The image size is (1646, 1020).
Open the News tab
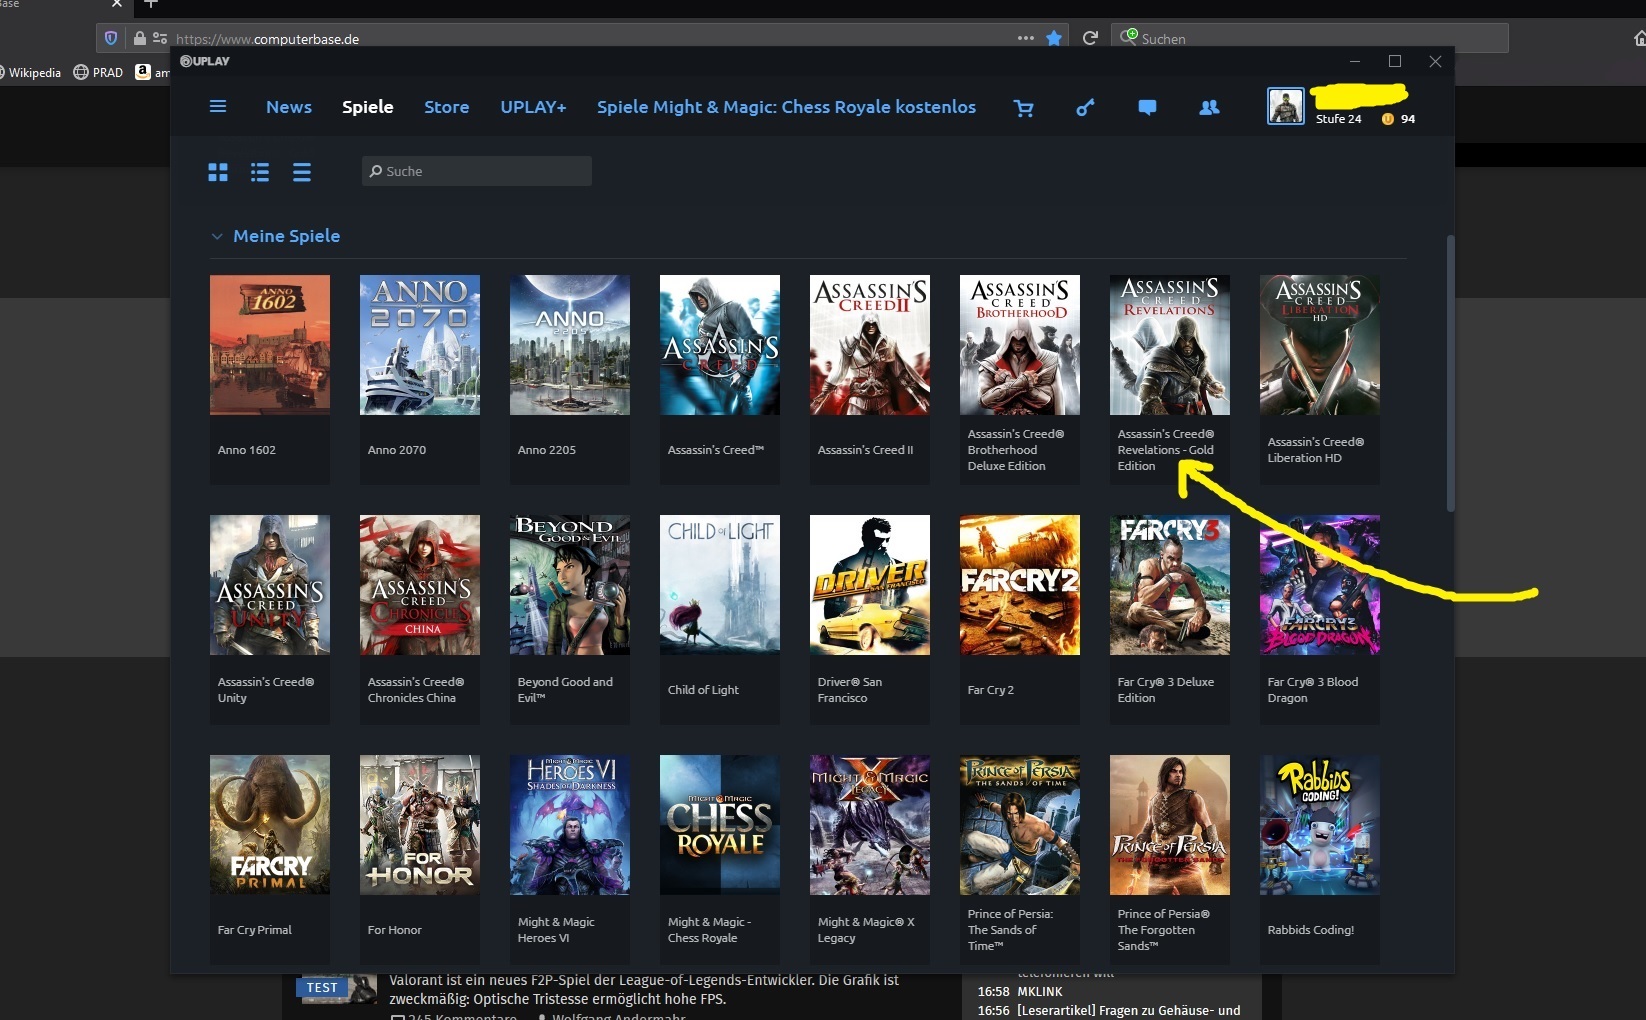289,107
